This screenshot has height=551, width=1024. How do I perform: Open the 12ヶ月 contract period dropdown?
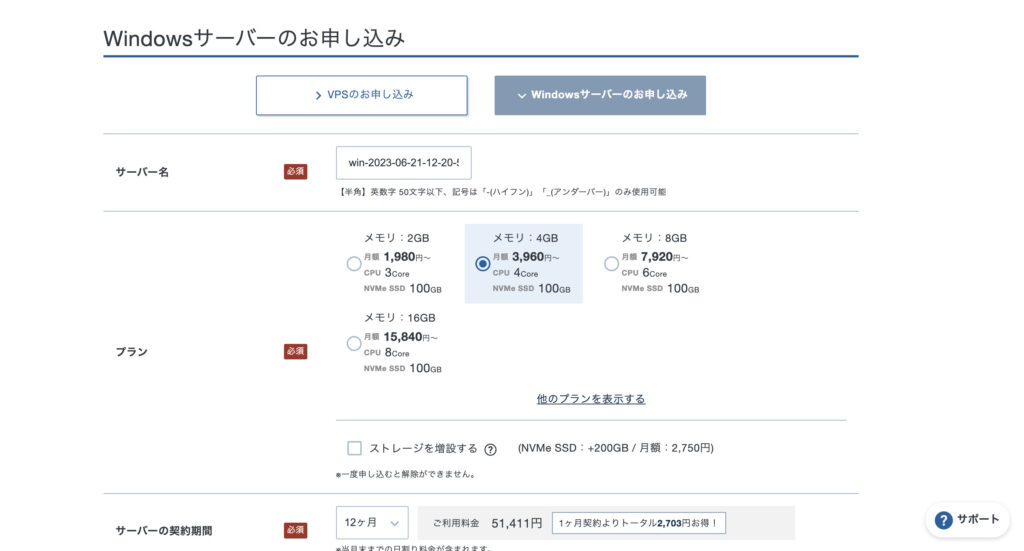[x=372, y=523]
